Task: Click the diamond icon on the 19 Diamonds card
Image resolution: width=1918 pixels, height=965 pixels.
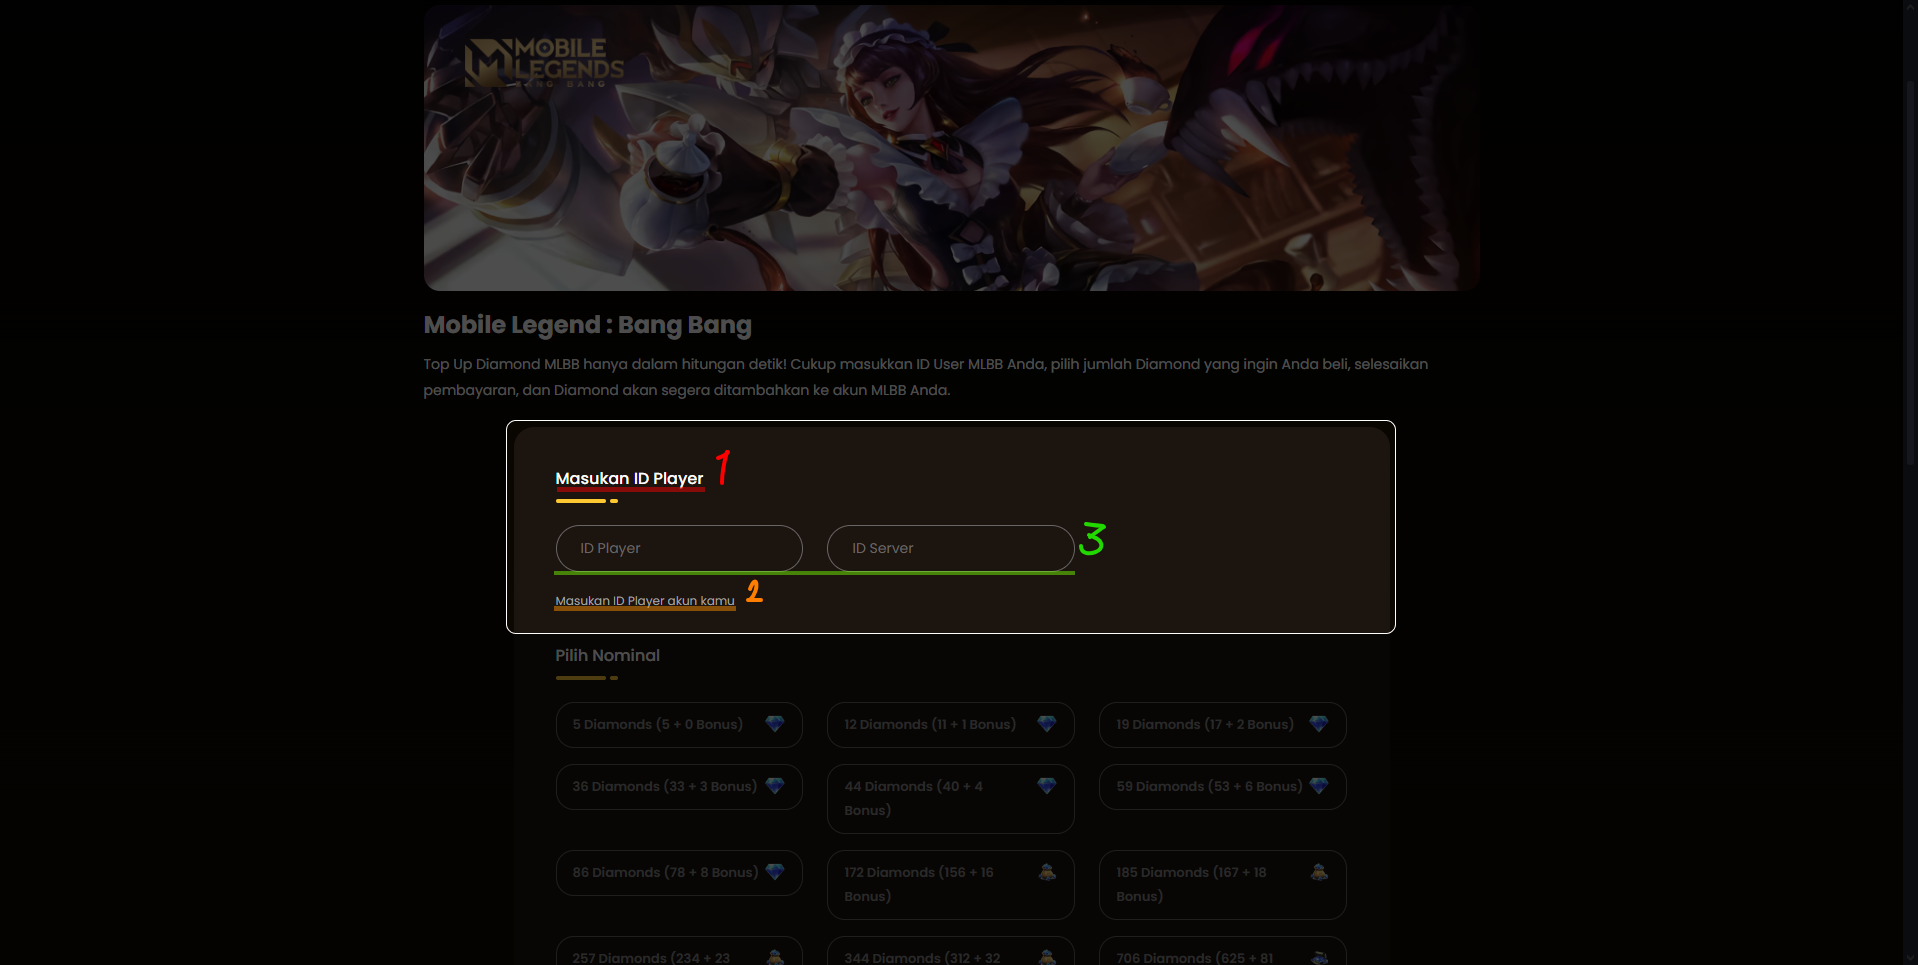Action: click(x=1319, y=724)
